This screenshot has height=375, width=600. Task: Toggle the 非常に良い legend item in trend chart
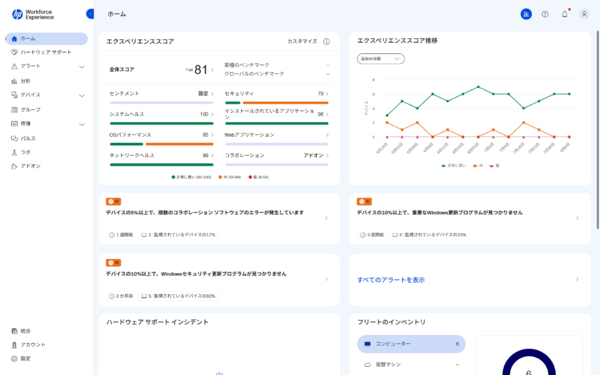point(454,166)
